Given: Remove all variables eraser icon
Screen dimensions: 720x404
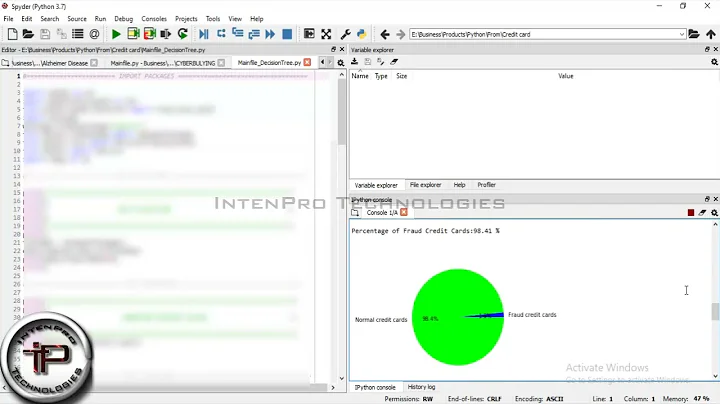Looking at the screenshot, I should pyautogui.click(x=394, y=62).
